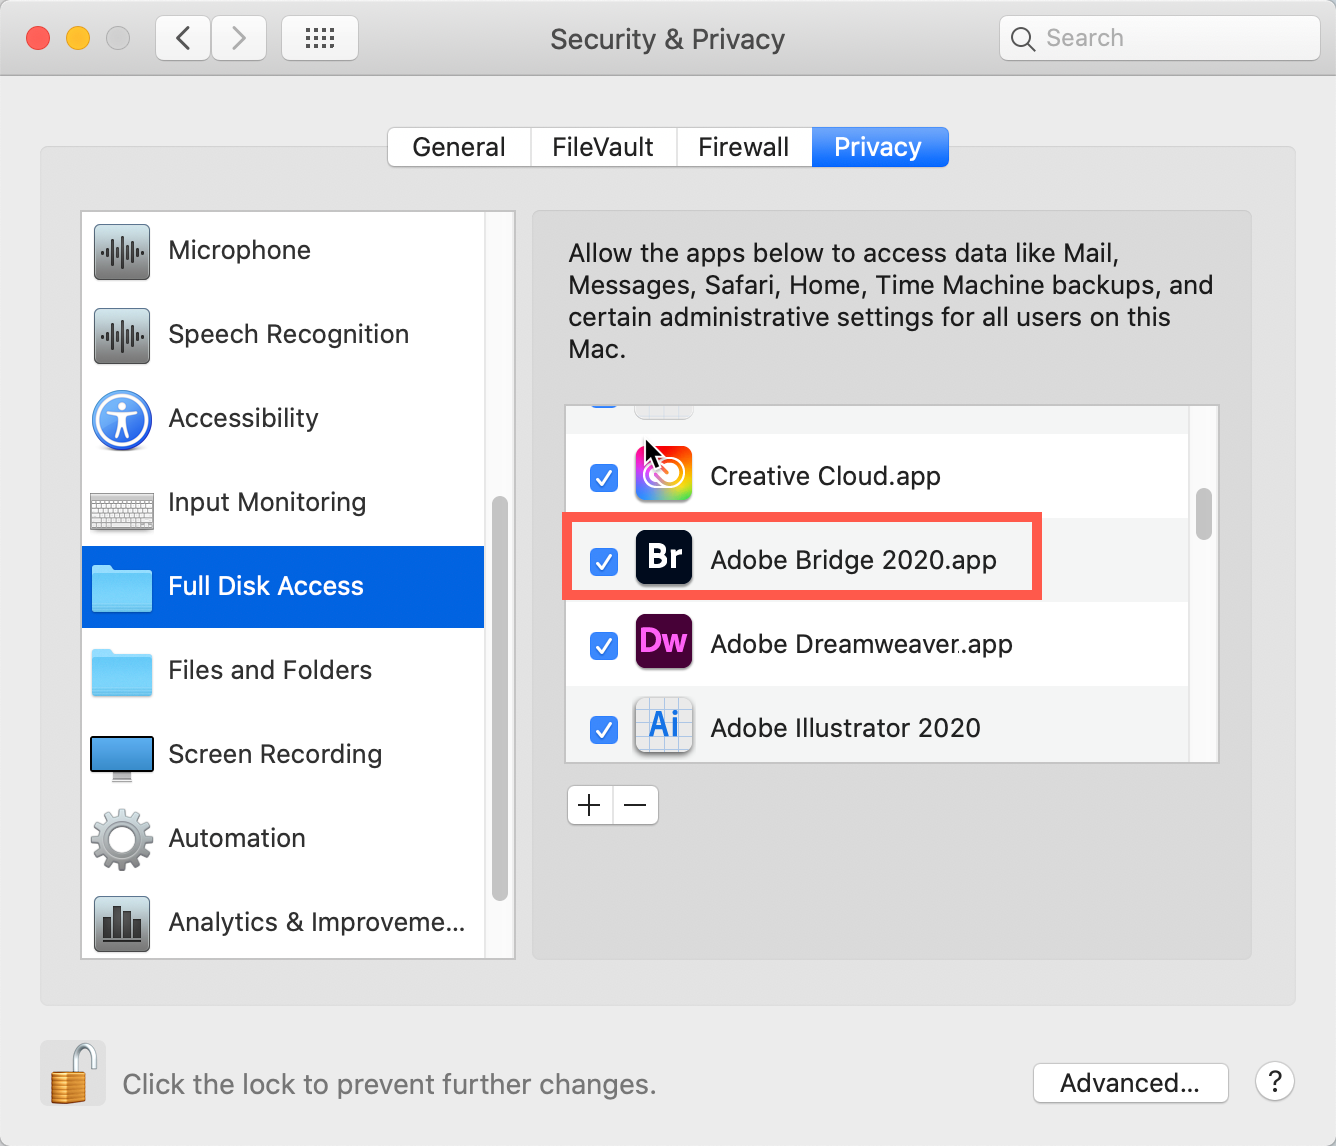1336x1146 pixels.
Task: Uncheck Adobe Bridge 2020.app access
Action: coord(603,562)
